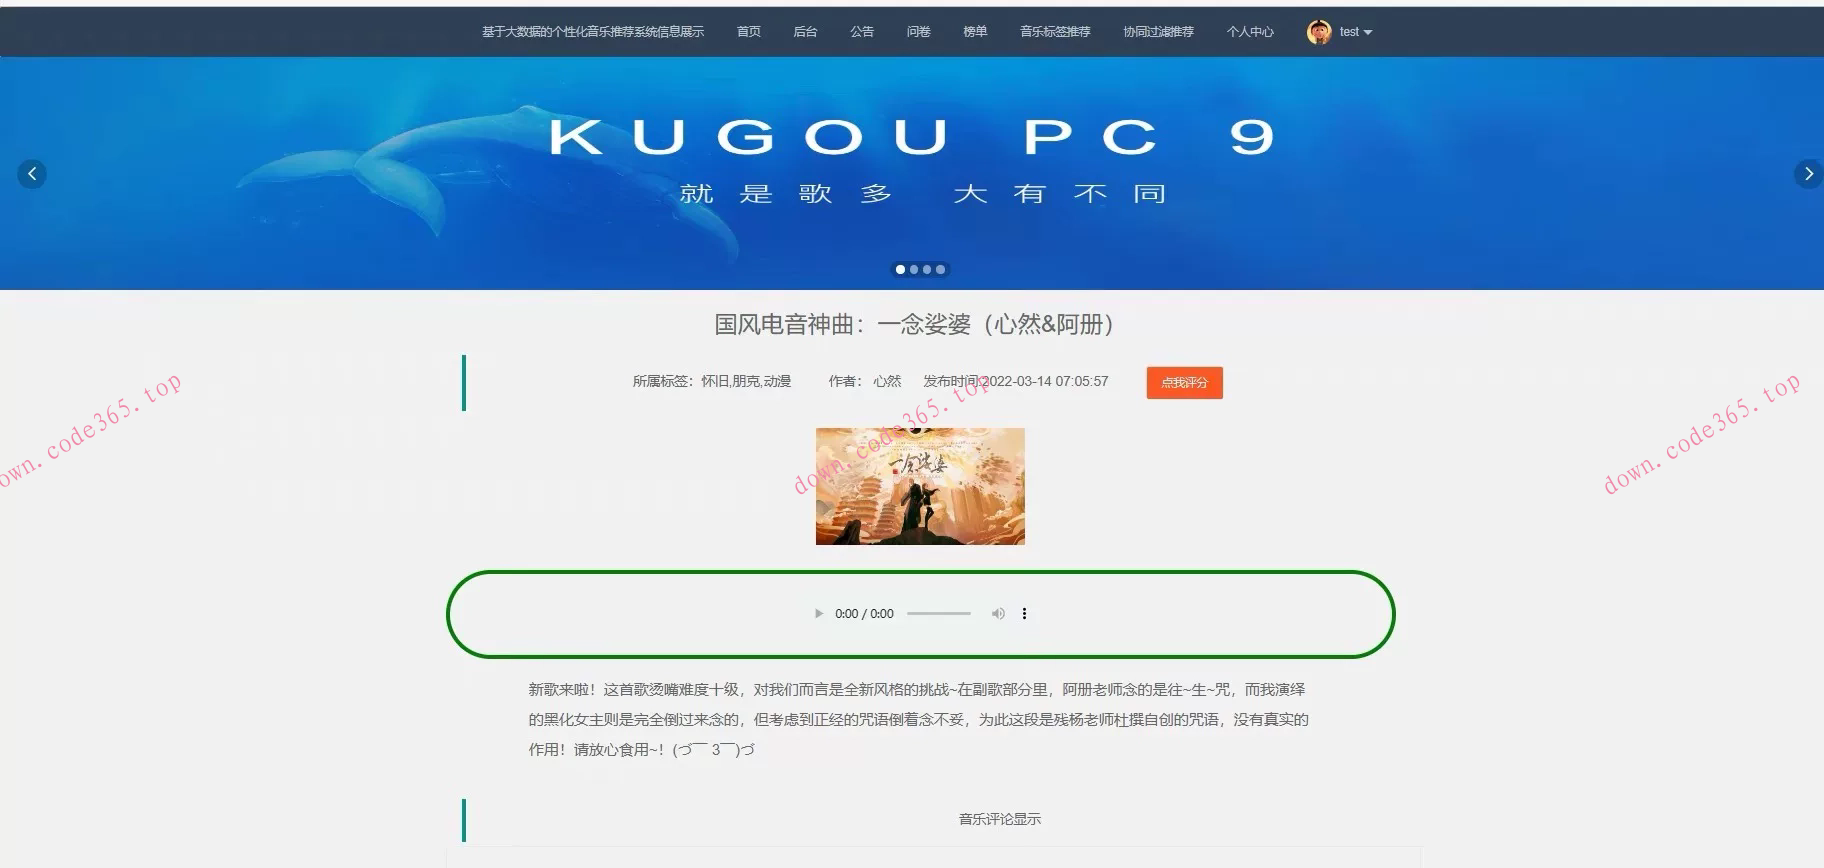Viewport: 1824px width, 868px height.
Task: Open 协同过滤推荐 page
Action: [x=1158, y=32]
